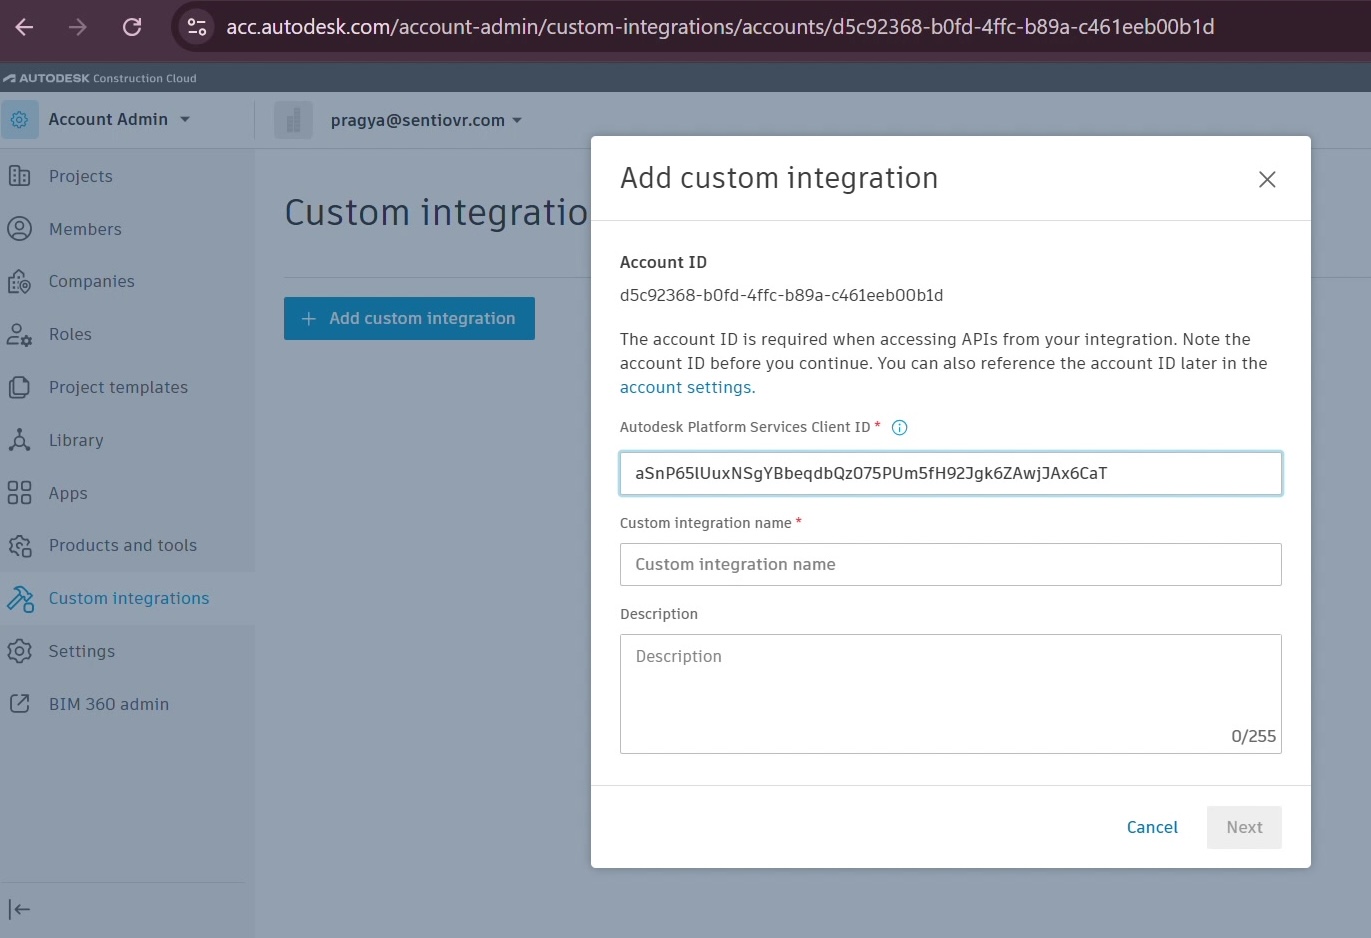
Task: Click the Products and tools icon
Action: (20, 546)
